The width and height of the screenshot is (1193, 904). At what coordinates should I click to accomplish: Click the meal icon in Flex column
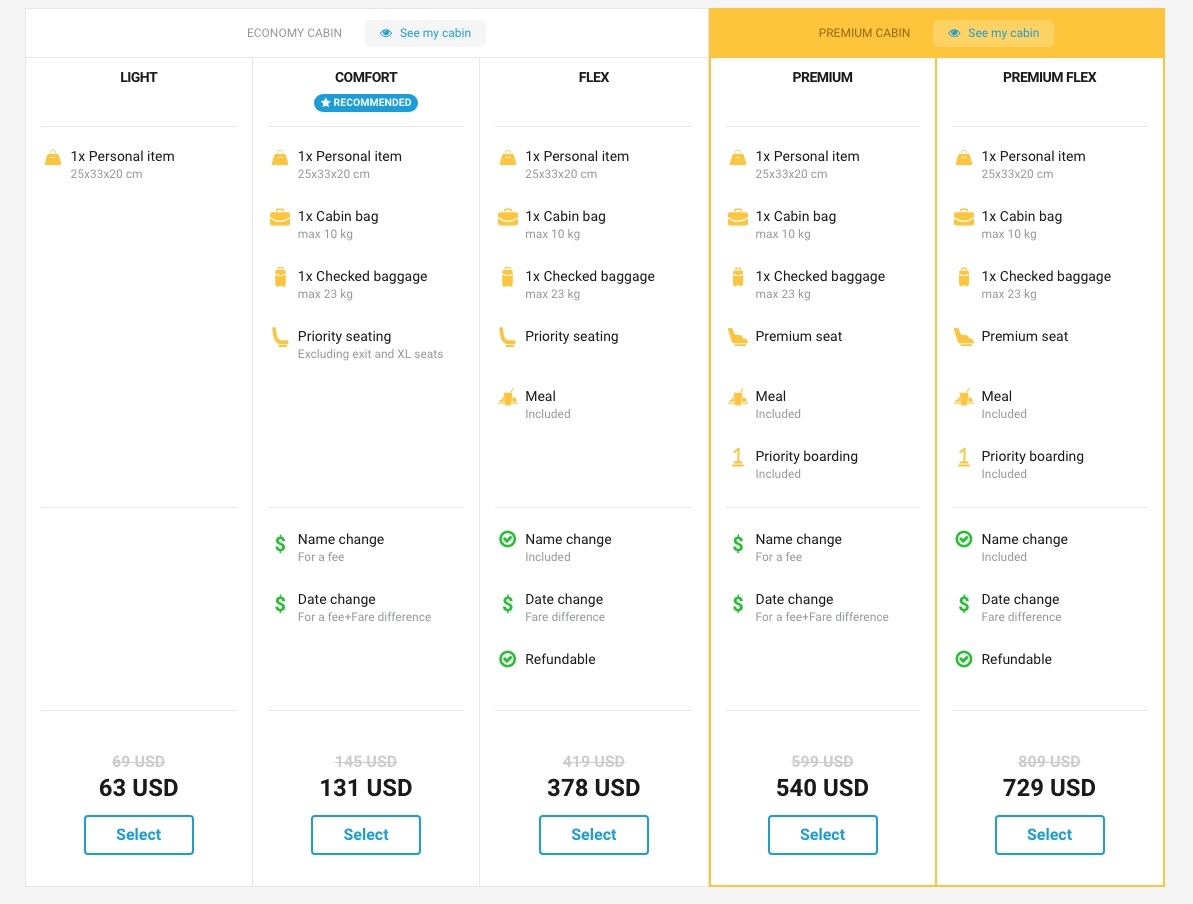[508, 397]
